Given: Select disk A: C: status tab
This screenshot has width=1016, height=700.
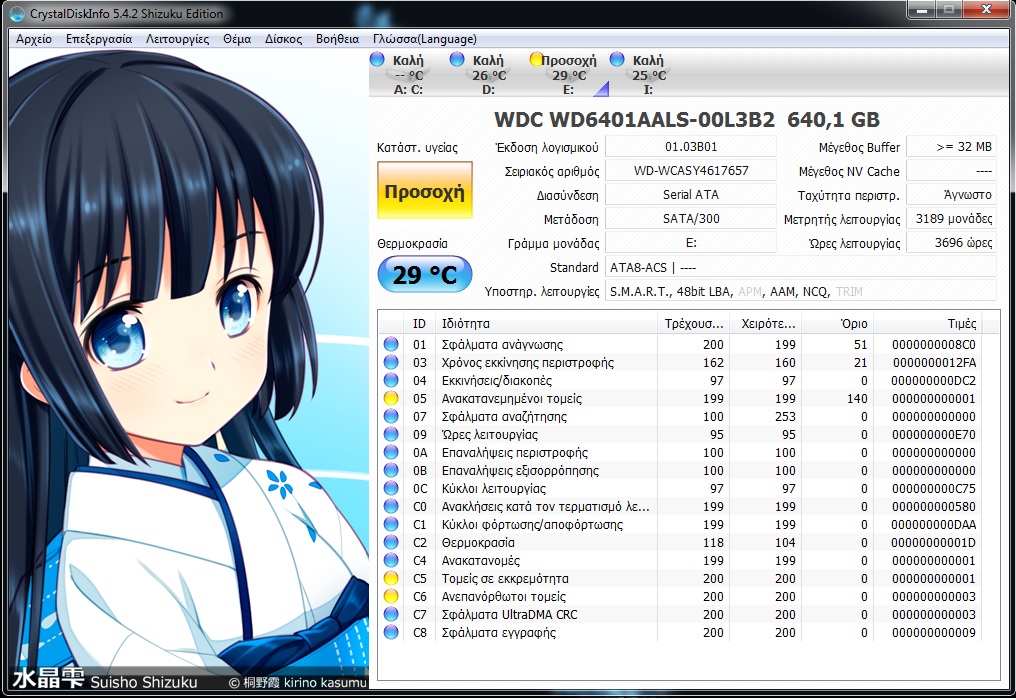Looking at the screenshot, I should coord(408,75).
